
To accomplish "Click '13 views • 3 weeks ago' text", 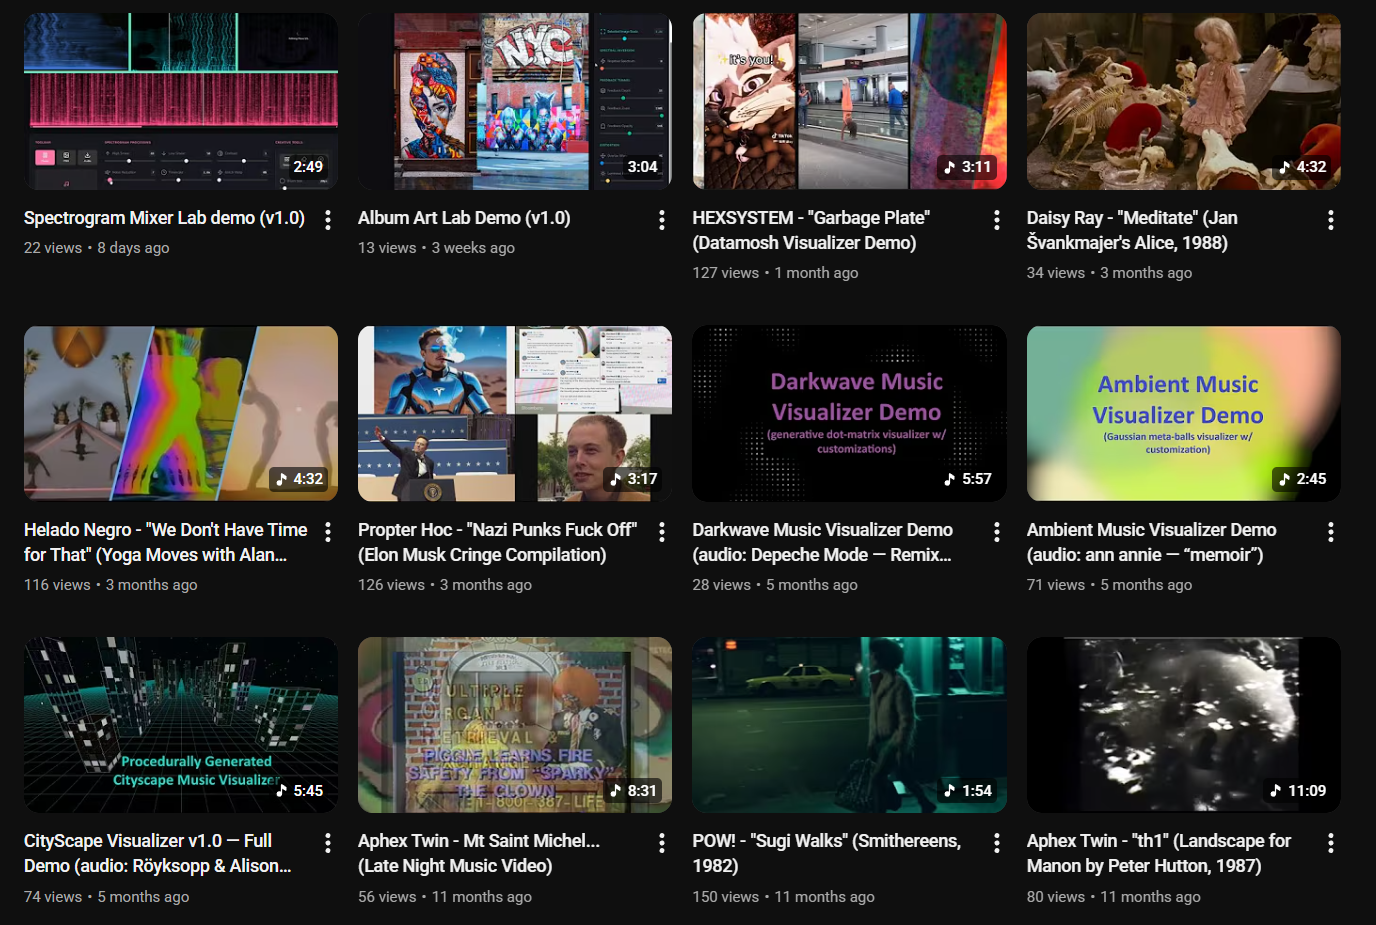I will 437,248.
